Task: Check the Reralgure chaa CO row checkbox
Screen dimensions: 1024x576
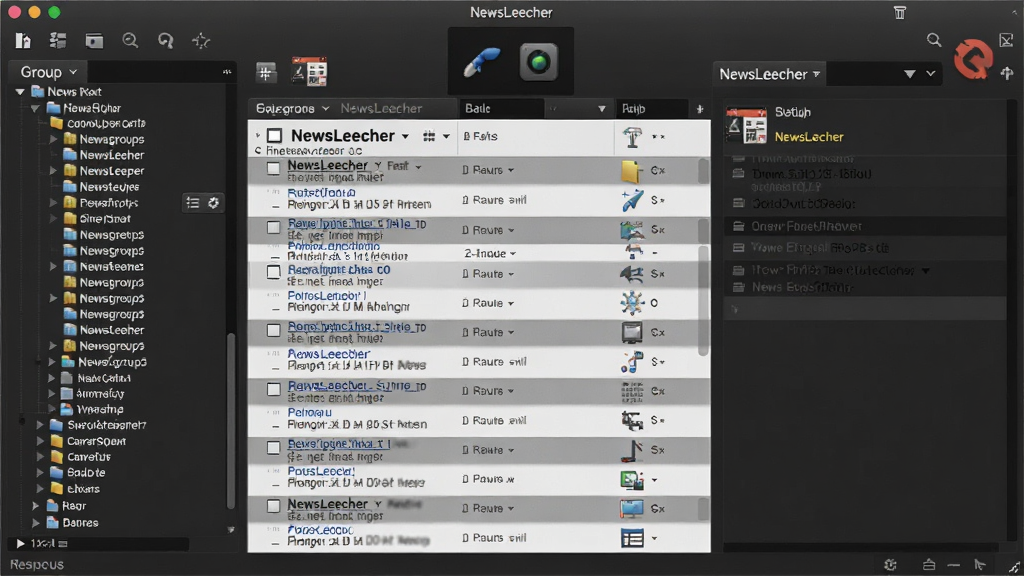Action: tap(274, 272)
